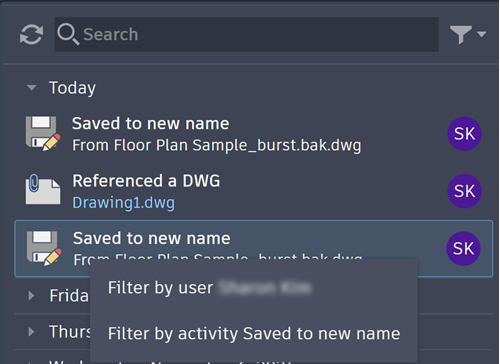Choose Filter by activity Saved to new name

(x=254, y=333)
